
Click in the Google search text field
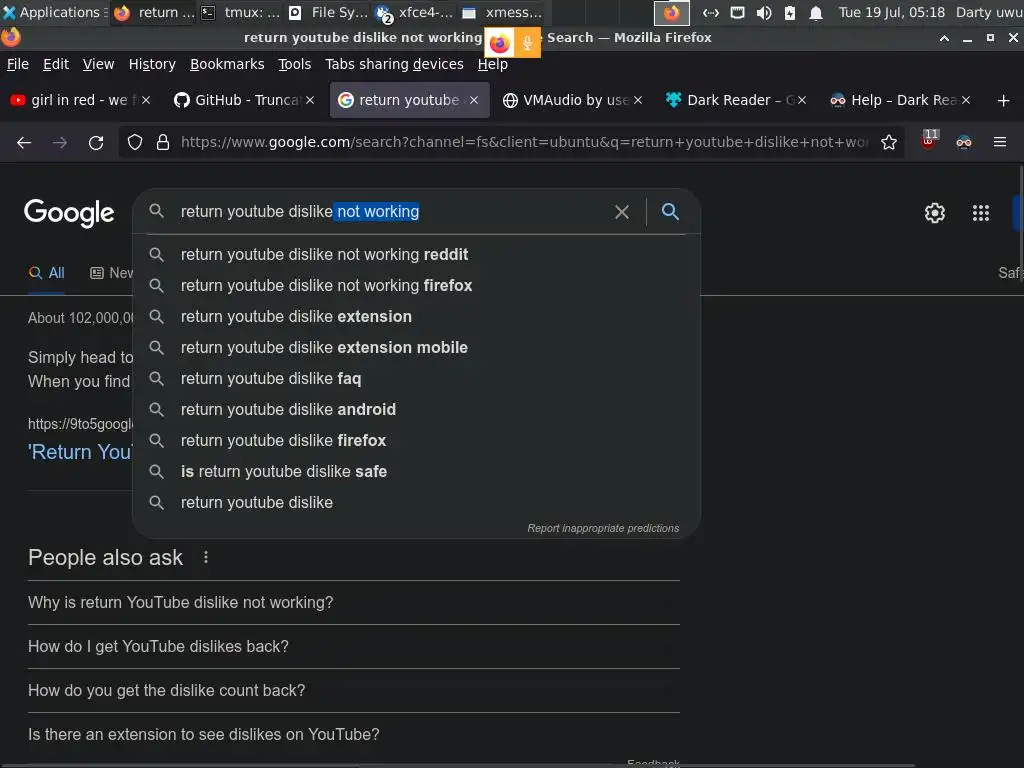[392, 212]
